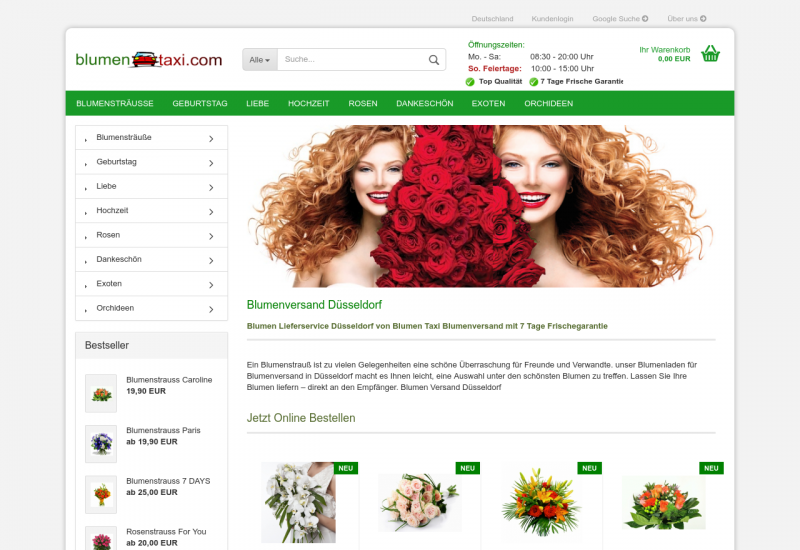Select ROSEN in the green navigation bar

[363, 103]
